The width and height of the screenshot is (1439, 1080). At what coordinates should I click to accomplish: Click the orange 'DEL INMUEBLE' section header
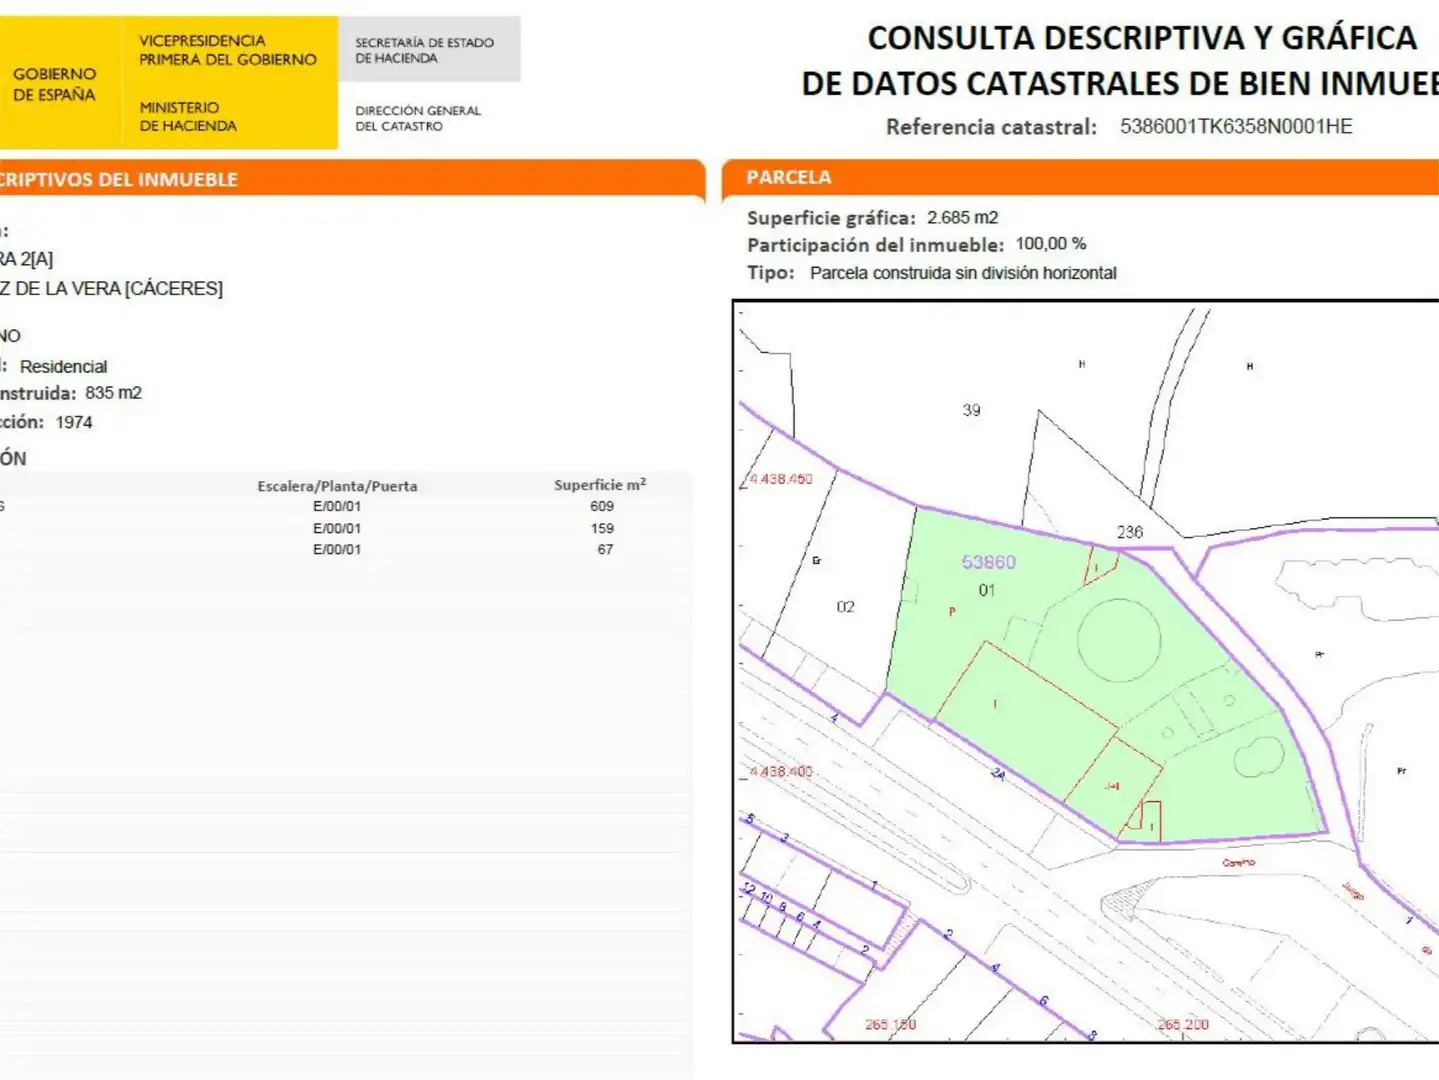click(x=352, y=179)
